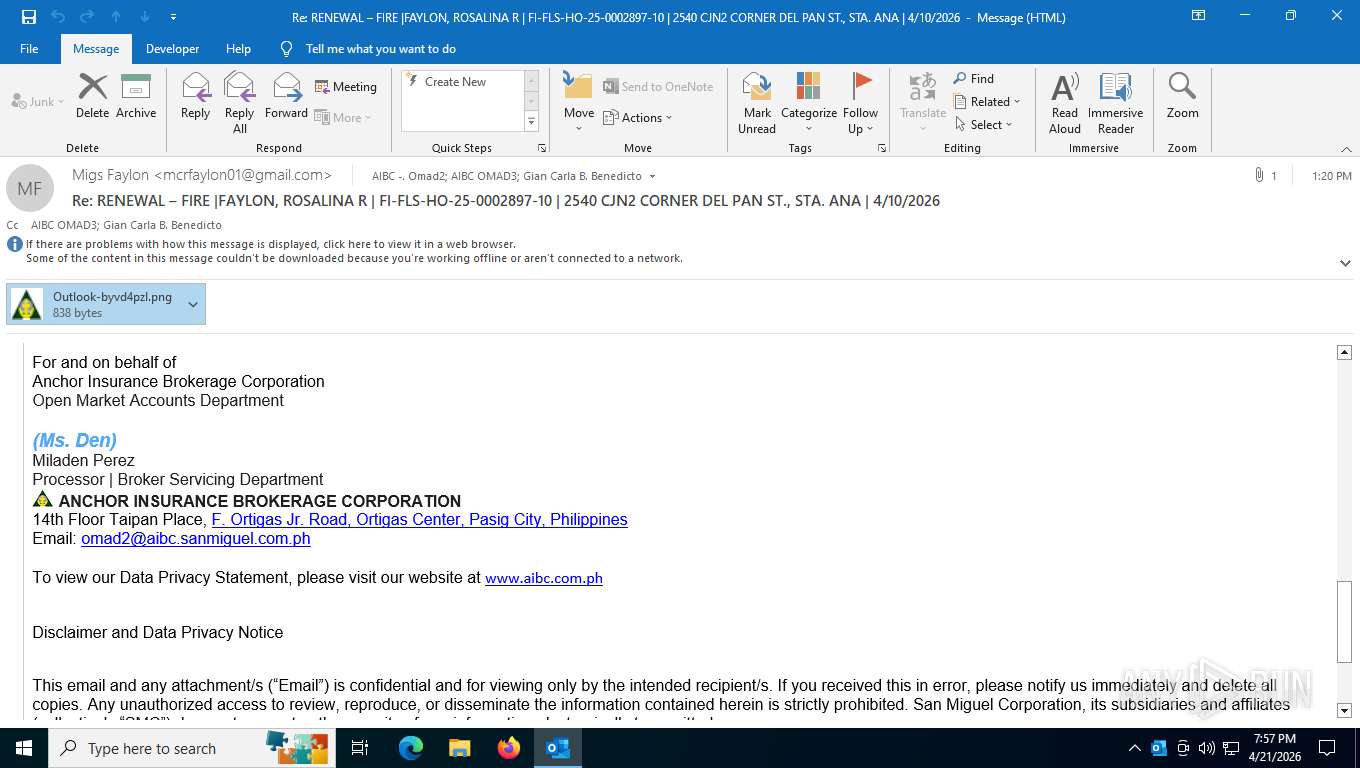The width and height of the screenshot is (1360, 768).
Task: Click the MF sender avatar
Action: [x=29, y=188]
